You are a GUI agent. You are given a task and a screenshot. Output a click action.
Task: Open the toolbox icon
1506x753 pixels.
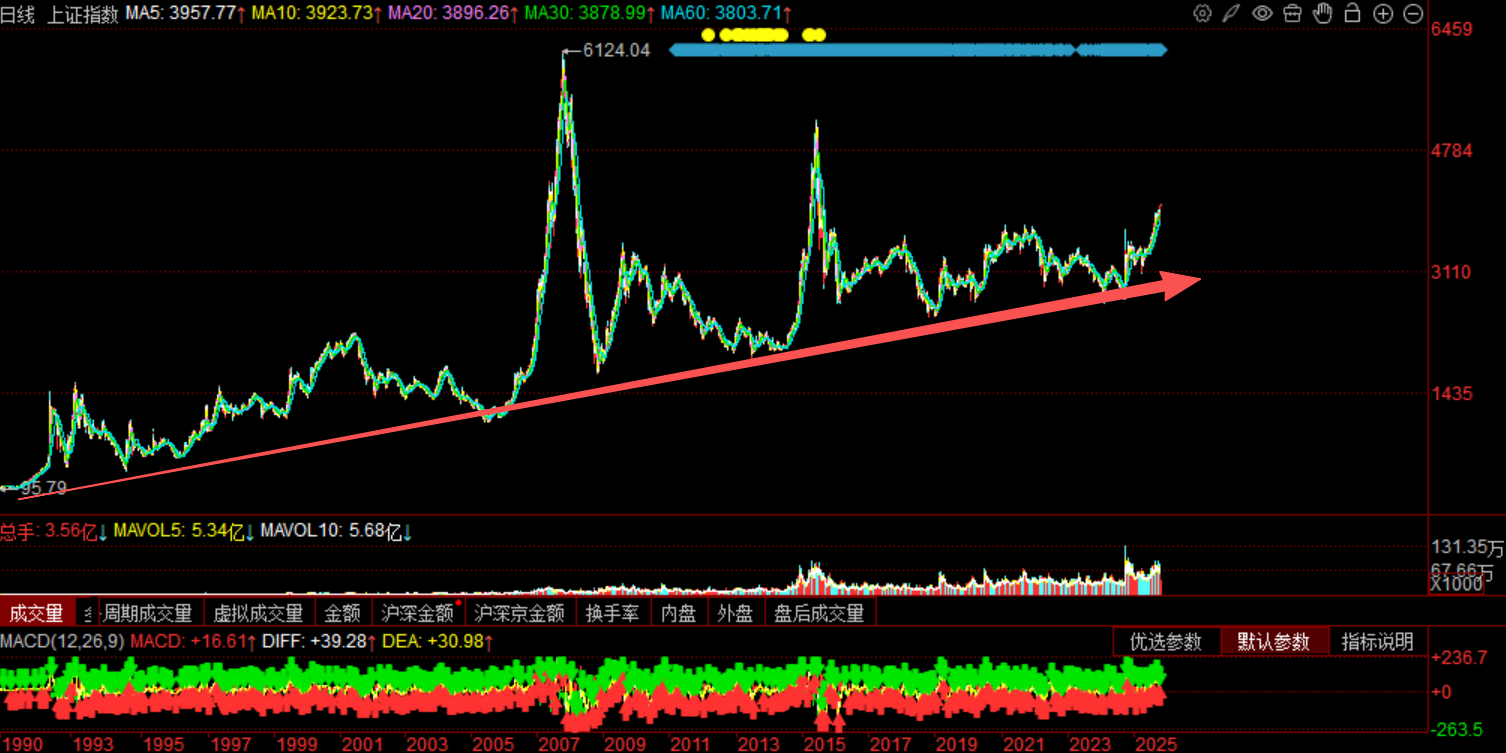point(1292,13)
